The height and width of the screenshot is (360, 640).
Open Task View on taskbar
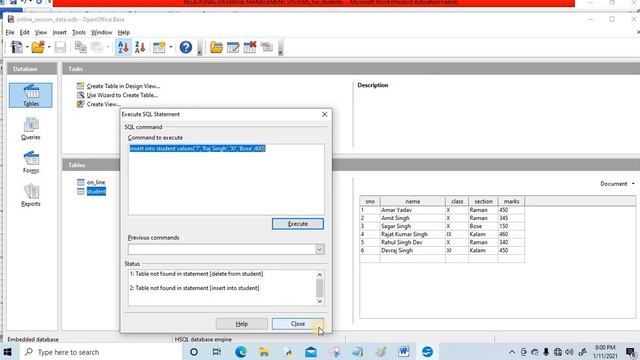pos(217,352)
